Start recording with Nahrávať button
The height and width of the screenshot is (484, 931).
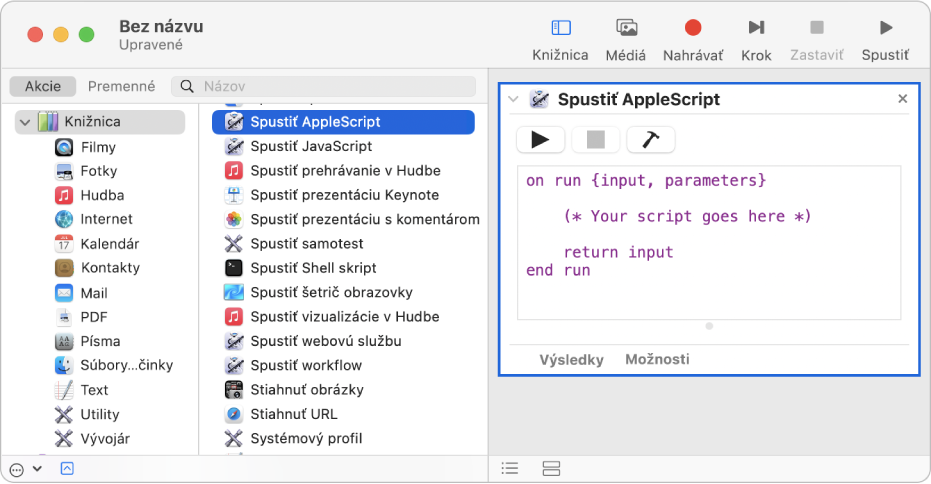[x=693, y=29]
